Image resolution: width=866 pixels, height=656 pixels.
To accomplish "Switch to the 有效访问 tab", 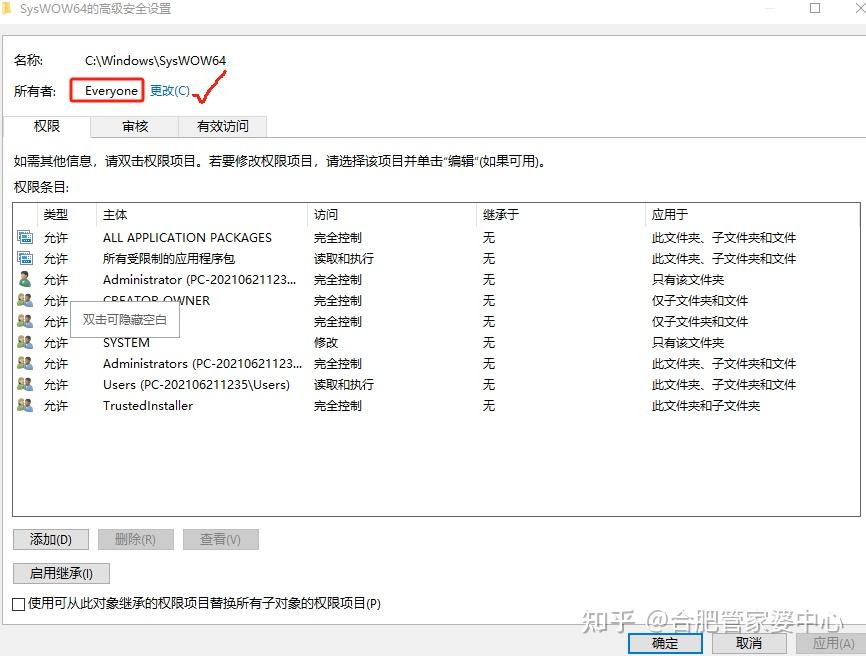I will pos(222,126).
